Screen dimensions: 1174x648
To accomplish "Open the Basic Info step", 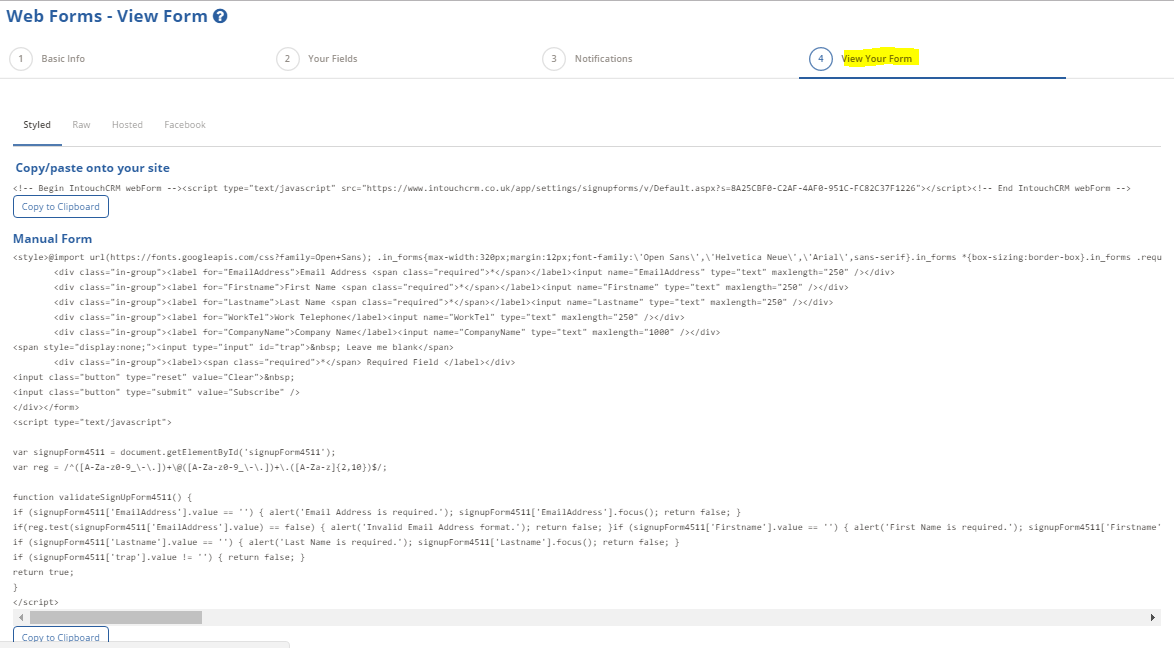I will point(63,58).
